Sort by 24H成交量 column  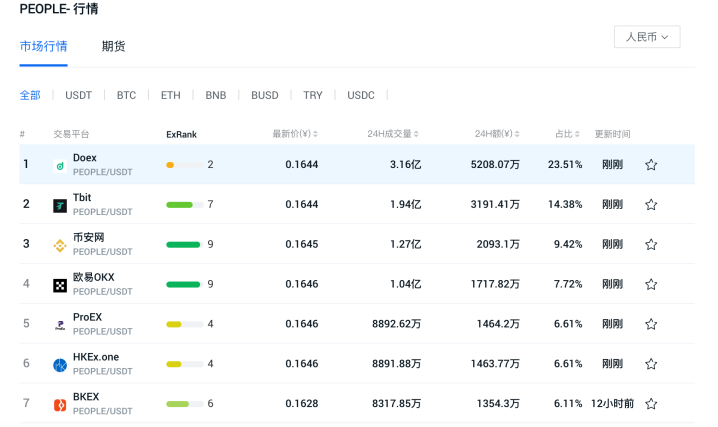click(x=393, y=134)
